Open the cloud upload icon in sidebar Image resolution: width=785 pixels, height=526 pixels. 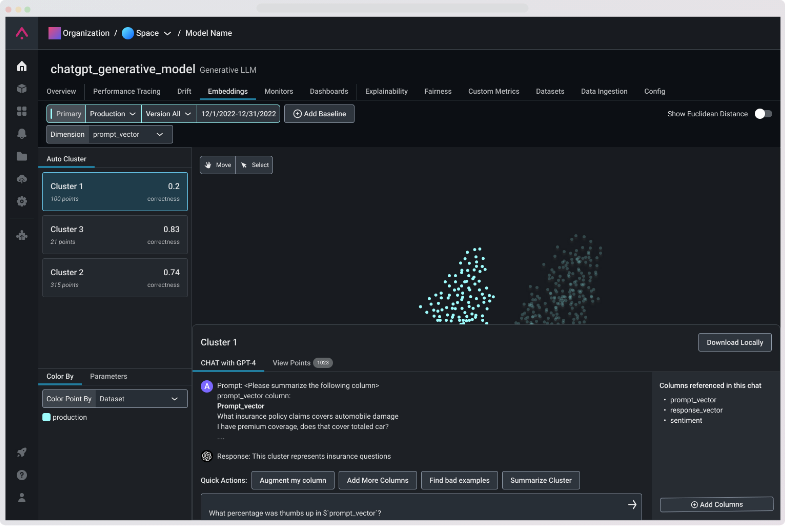point(22,179)
